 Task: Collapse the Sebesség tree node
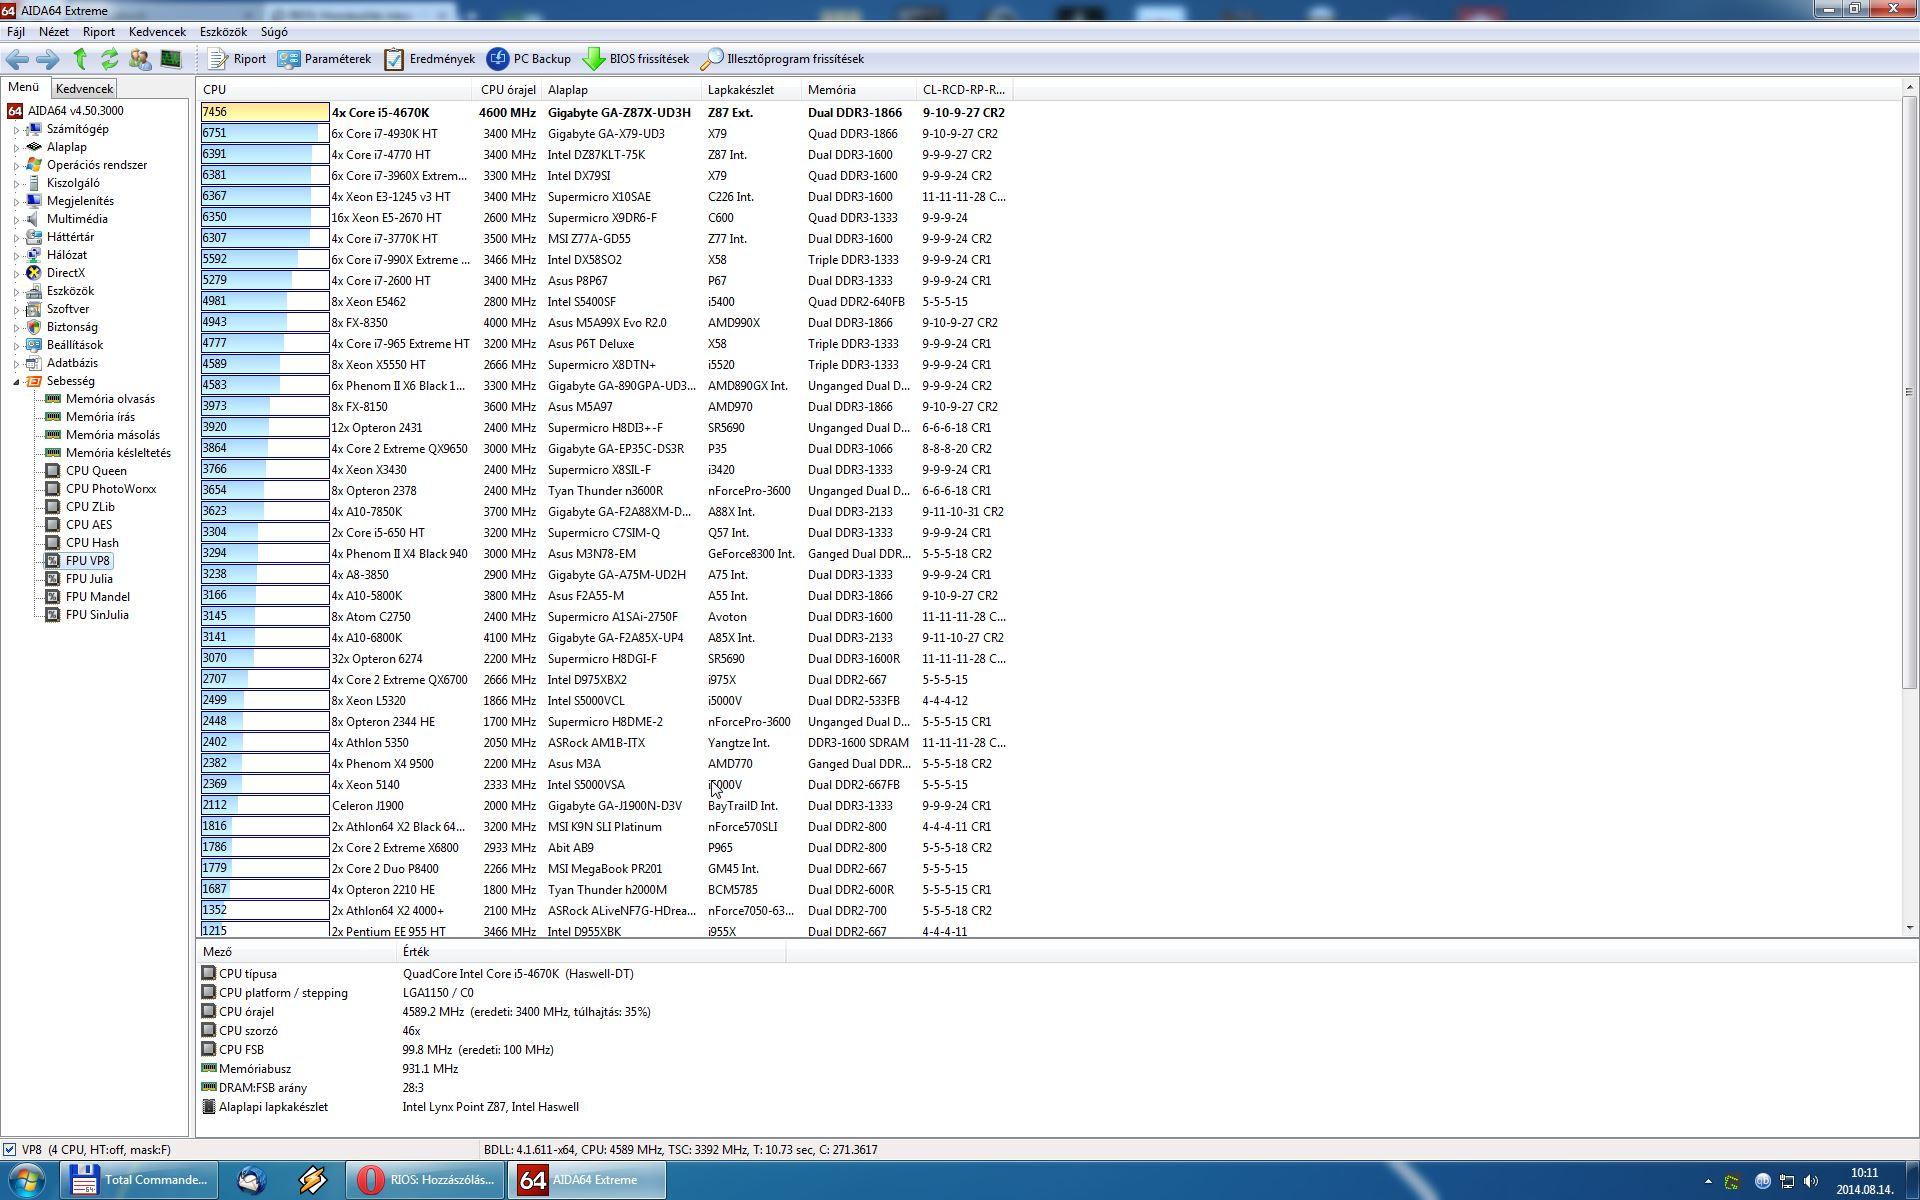point(16,381)
